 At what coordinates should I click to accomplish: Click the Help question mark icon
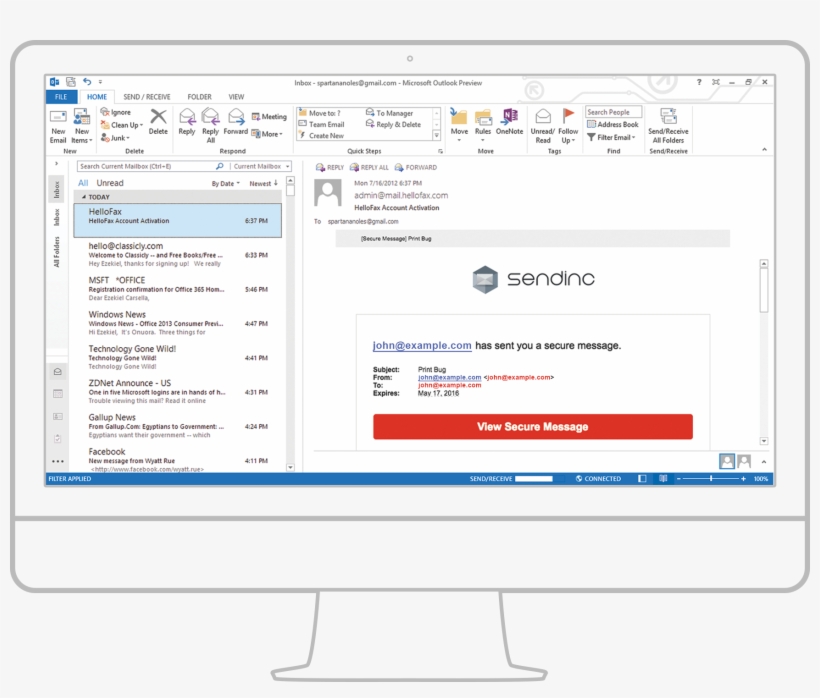[699, 82]
